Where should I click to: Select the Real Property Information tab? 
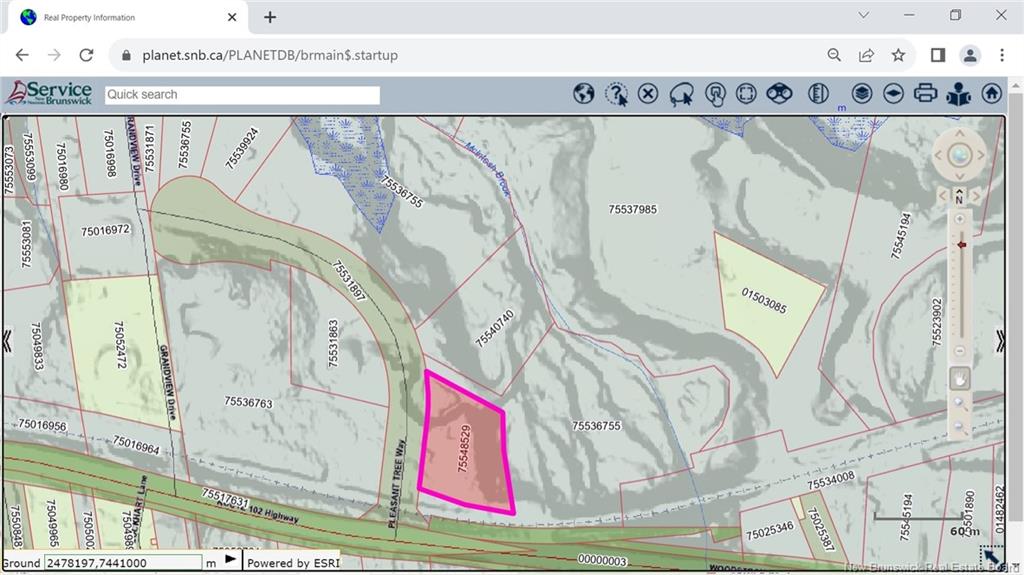click(124, 18)
